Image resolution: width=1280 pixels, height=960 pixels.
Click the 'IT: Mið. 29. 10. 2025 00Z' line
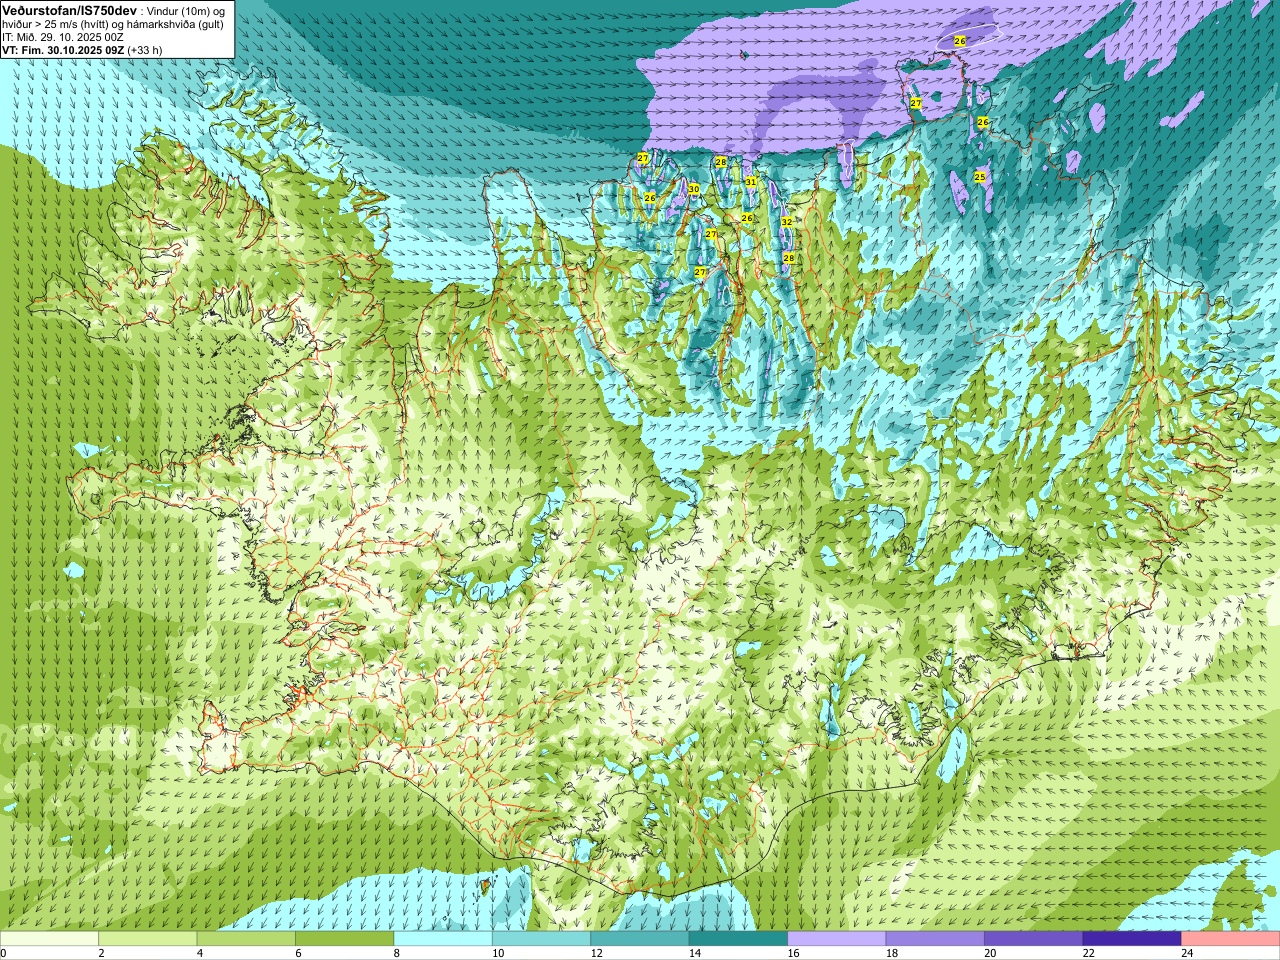(x=63, y=36)
